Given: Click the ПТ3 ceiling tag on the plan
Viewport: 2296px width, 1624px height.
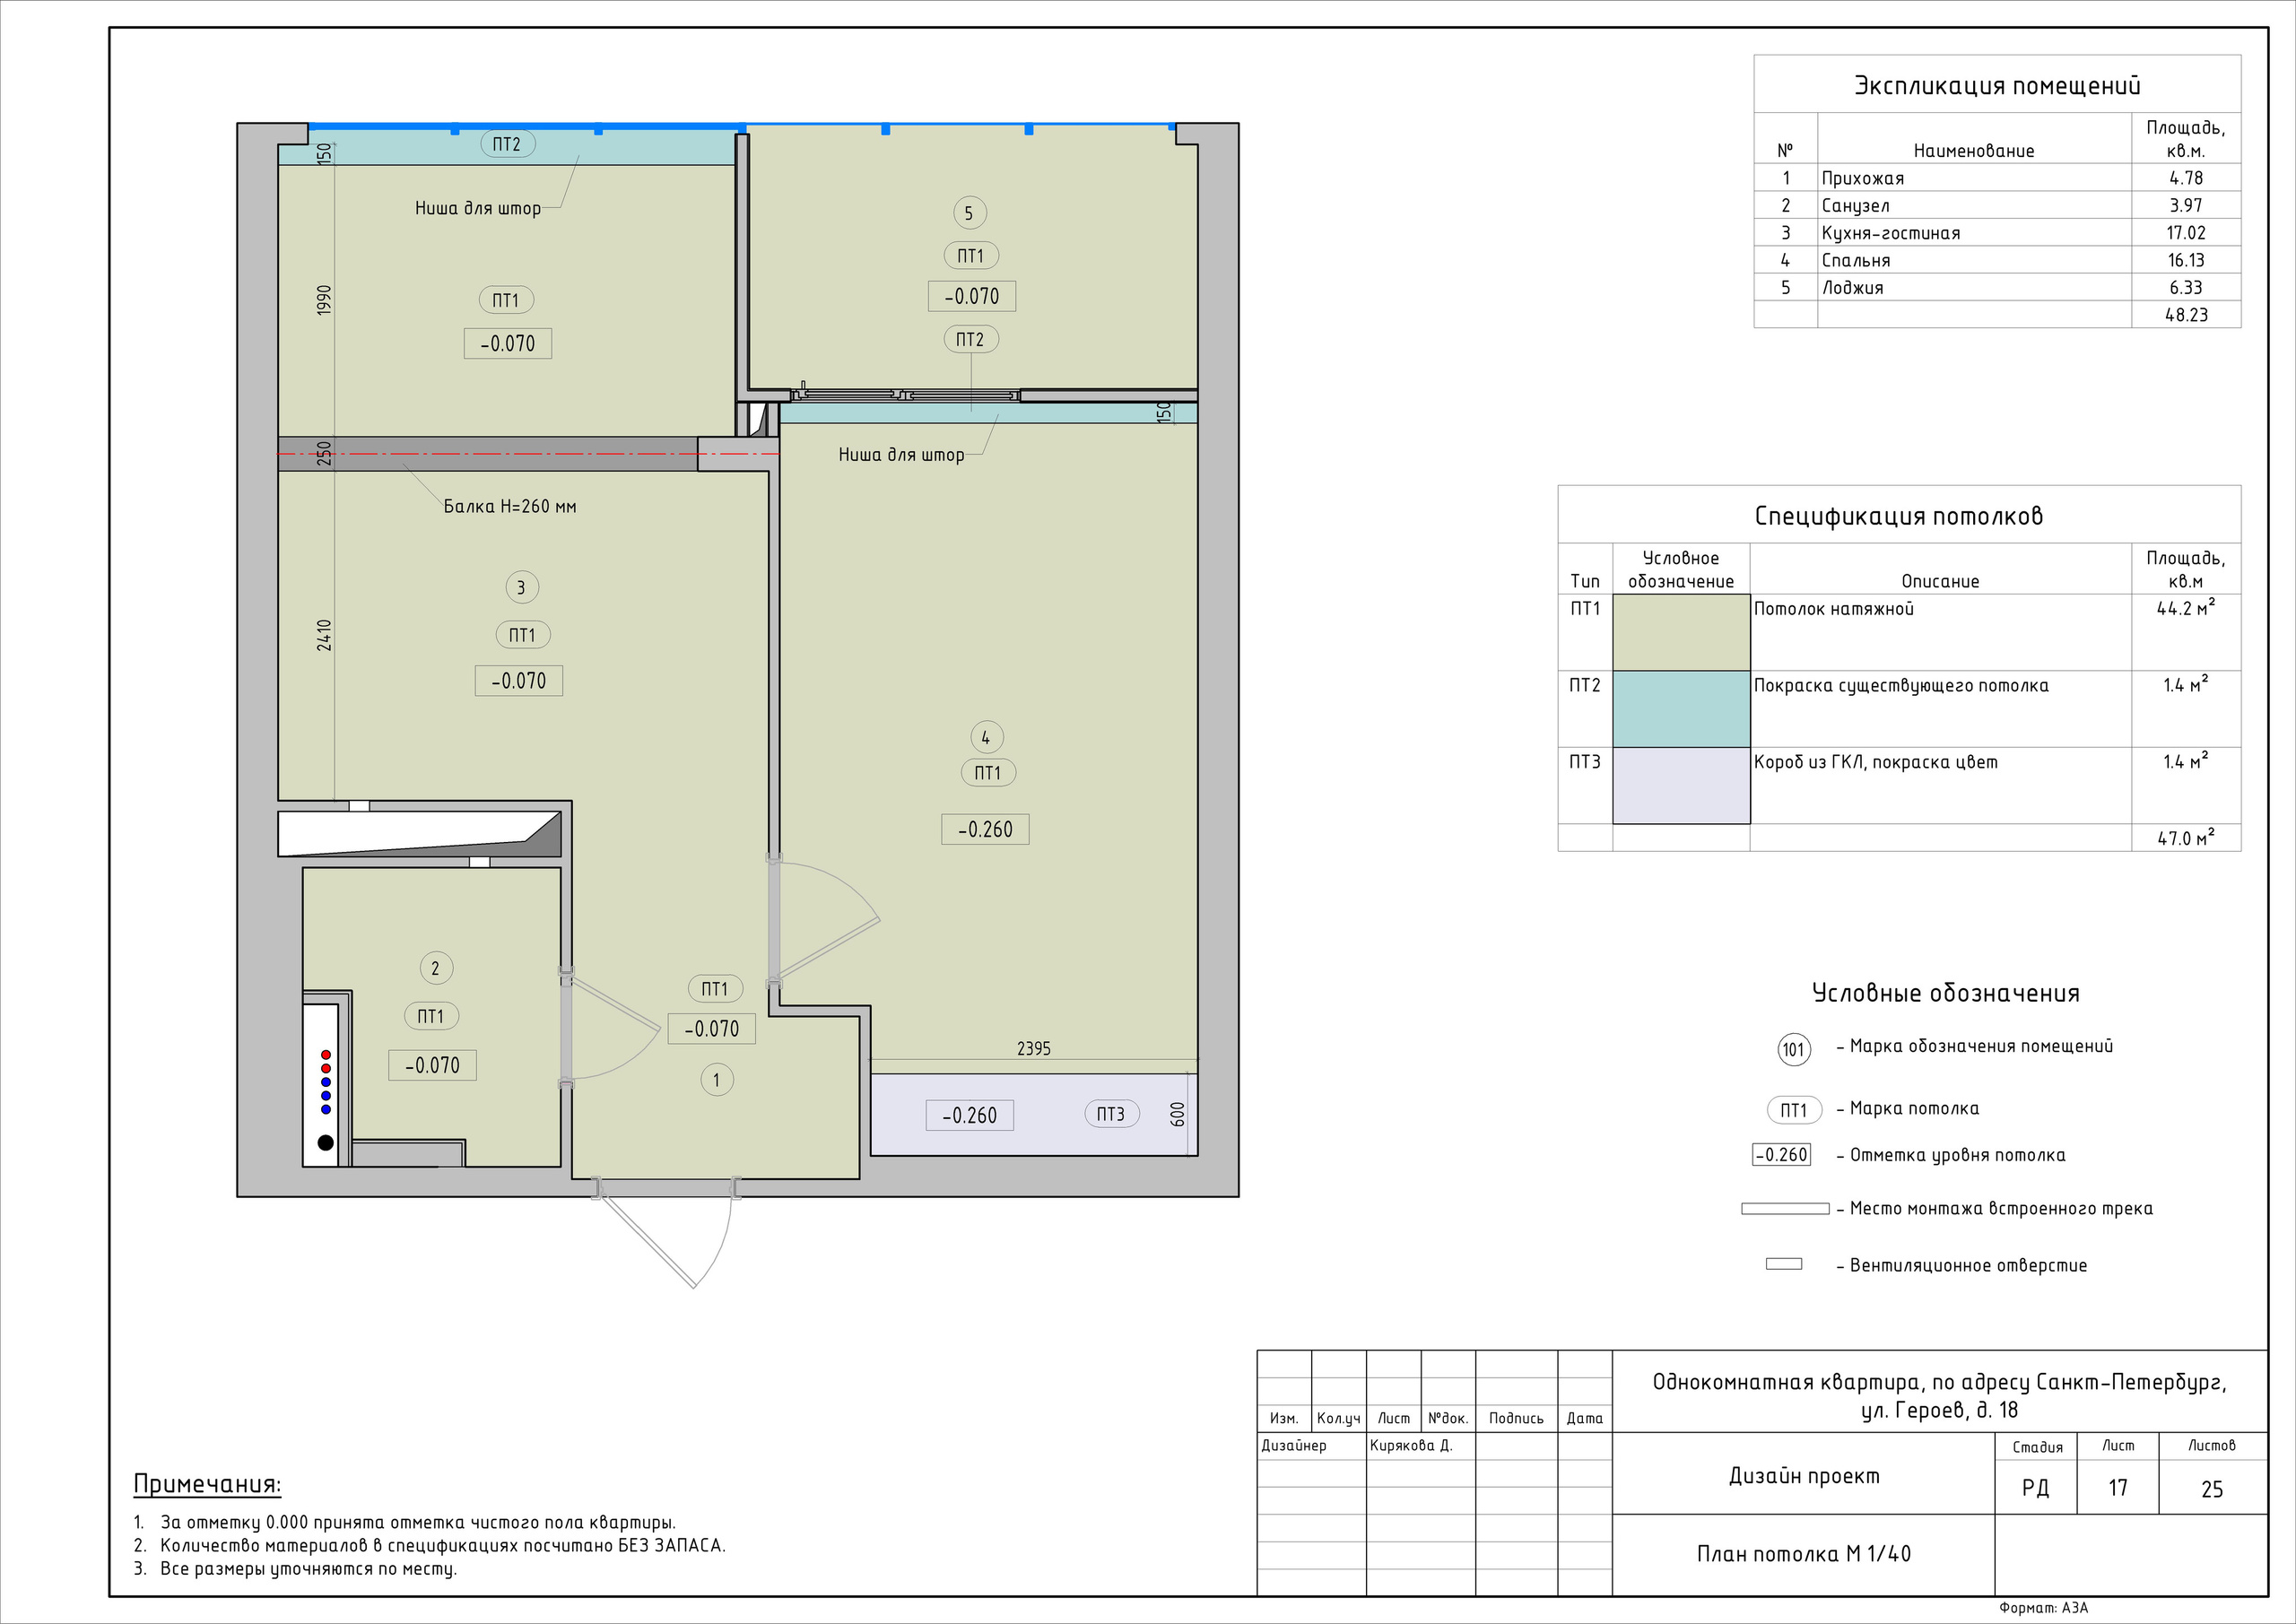Looking at the screenshot, I should (x=1110, y=1114).
